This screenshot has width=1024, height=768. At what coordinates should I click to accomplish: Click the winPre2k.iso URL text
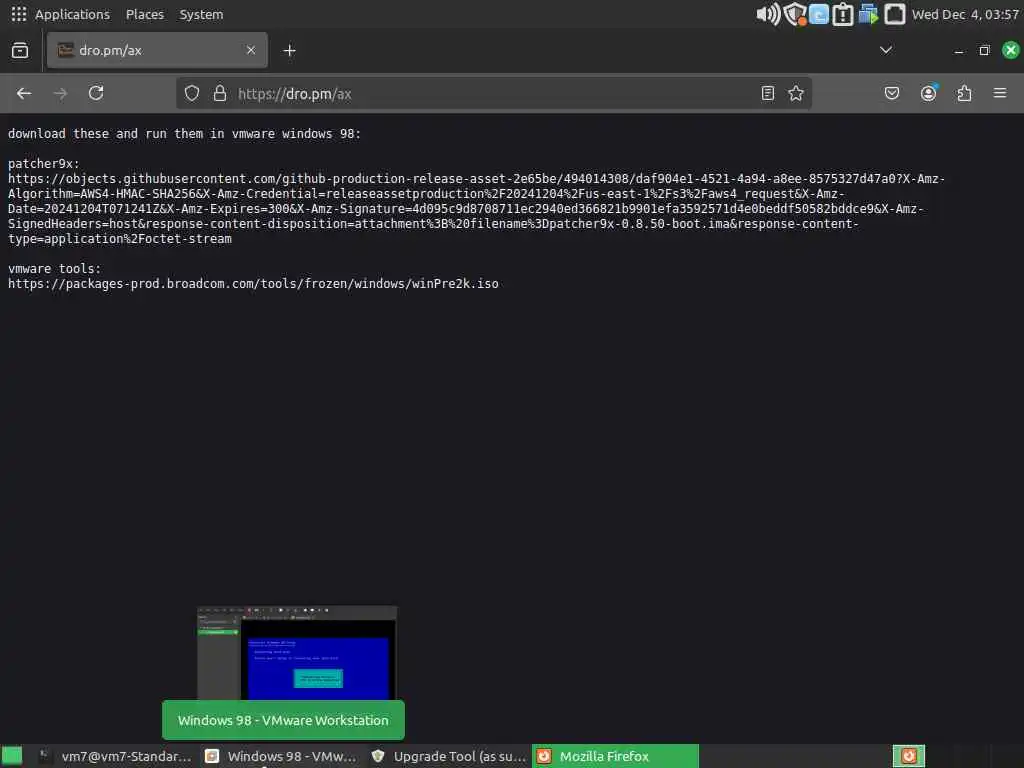click(x=253, y=283)
